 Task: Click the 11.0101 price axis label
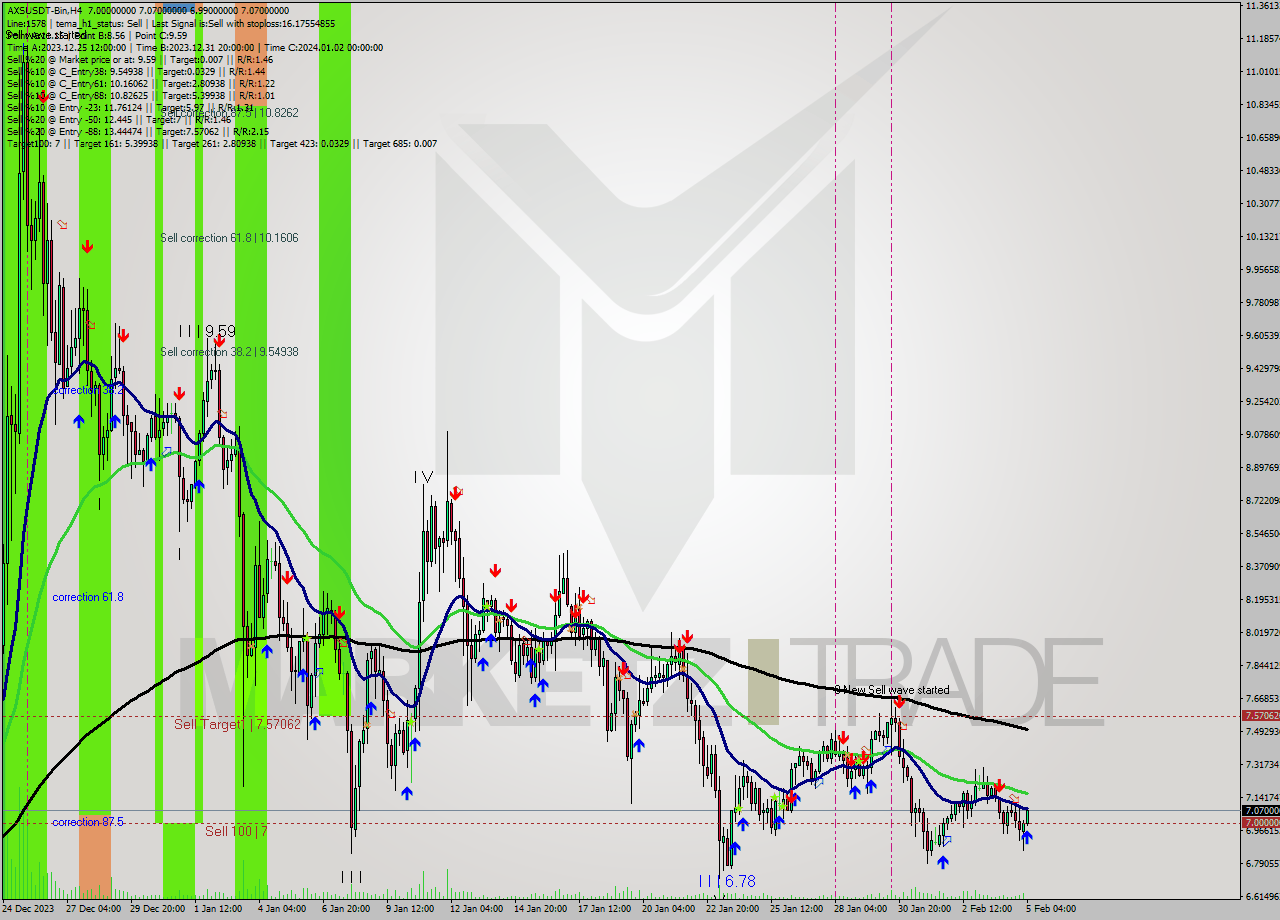click(1262, 72)
